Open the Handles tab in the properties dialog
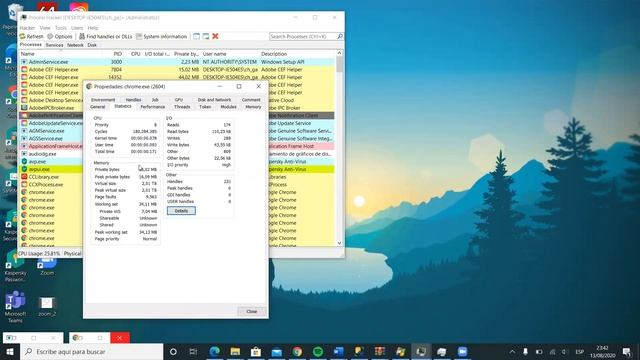This screenshot has height=360, width=640. [133, 100]
